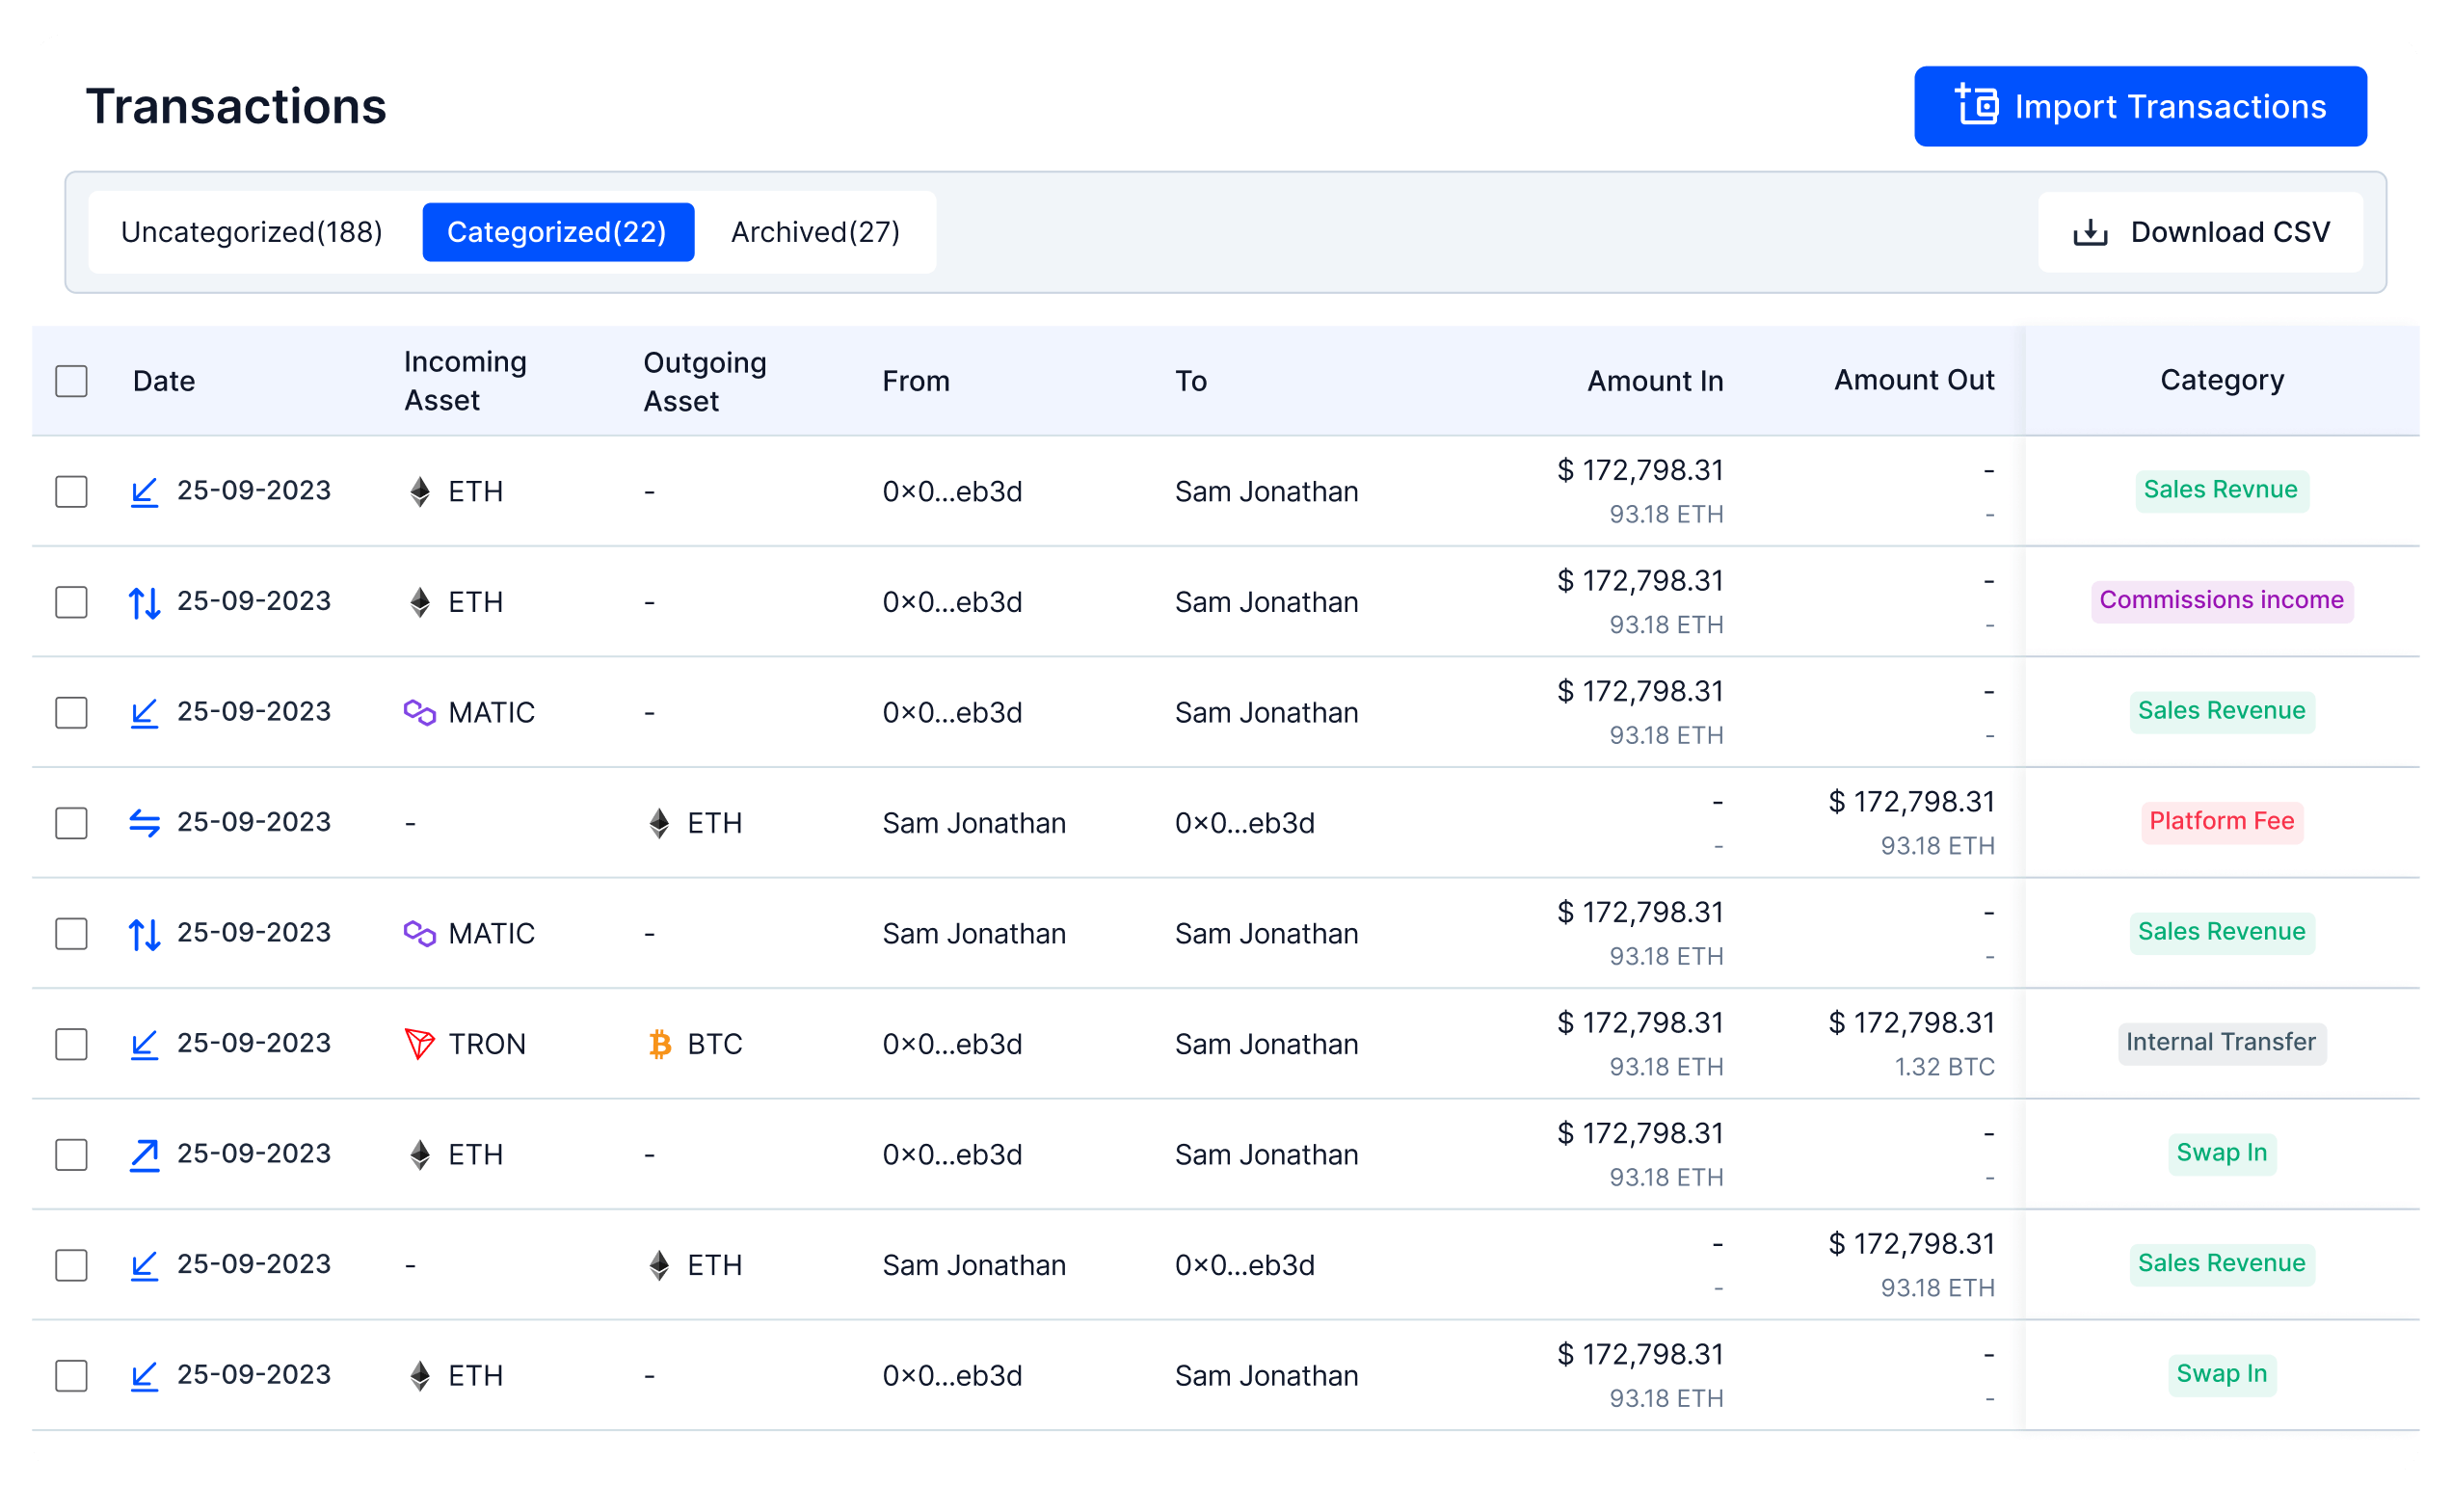This screenshot has height=1512, width=2452.
Task: Click the up-down arrows icon in the MATIC Sam Jonathan-to-Sam Jonathan row
Action: click(144, 935)
